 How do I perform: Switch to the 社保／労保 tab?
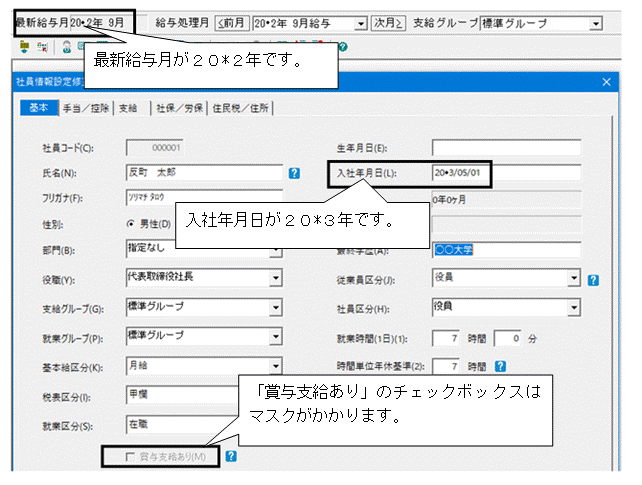click(x=179, y=108)
